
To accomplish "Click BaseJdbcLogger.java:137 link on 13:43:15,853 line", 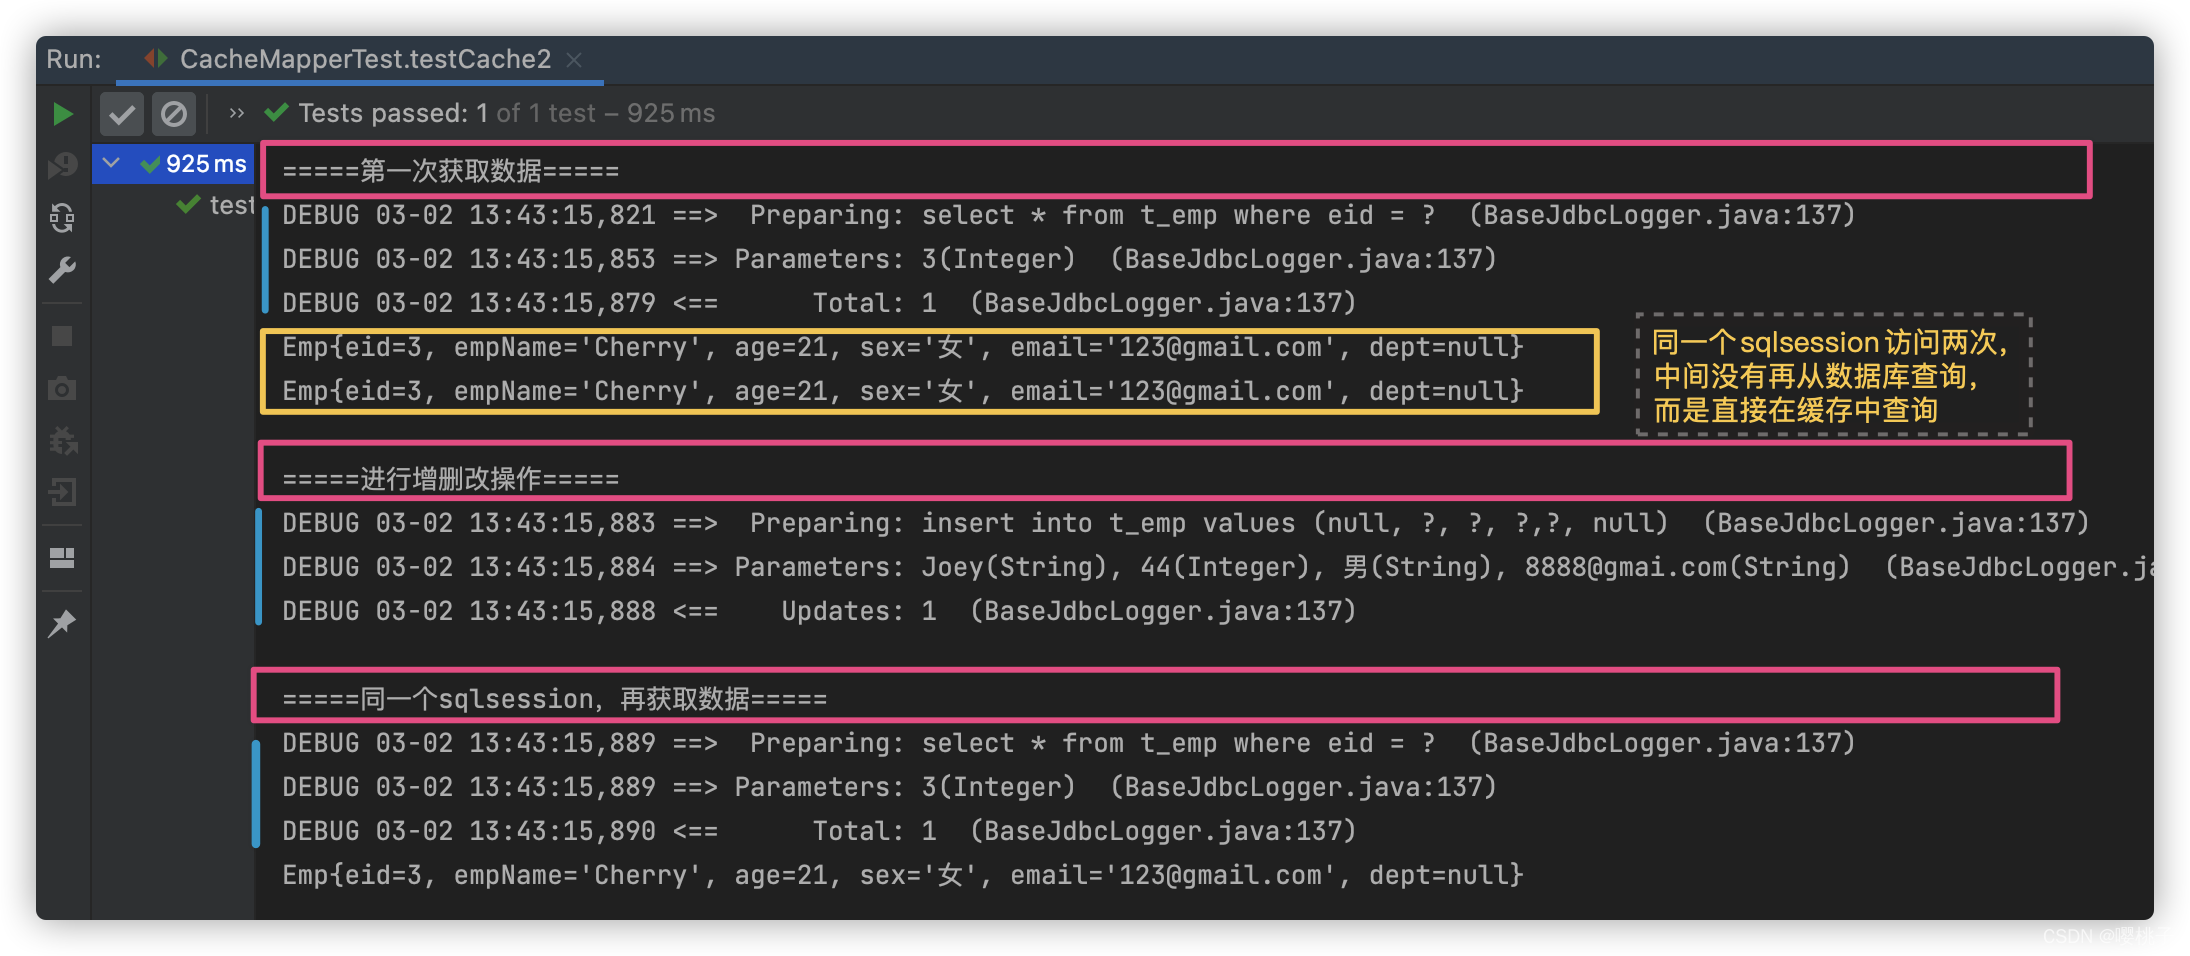I will pyautogui.click(x=1304, y=259).
